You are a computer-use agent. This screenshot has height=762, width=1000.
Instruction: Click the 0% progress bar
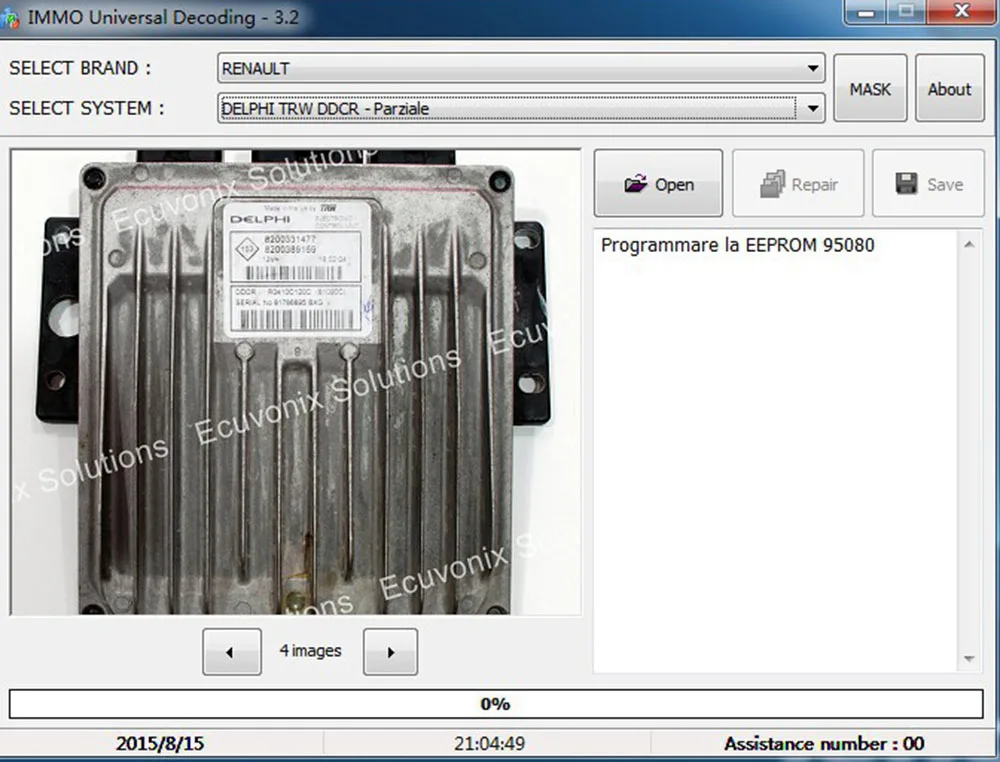tap(496, 704)
